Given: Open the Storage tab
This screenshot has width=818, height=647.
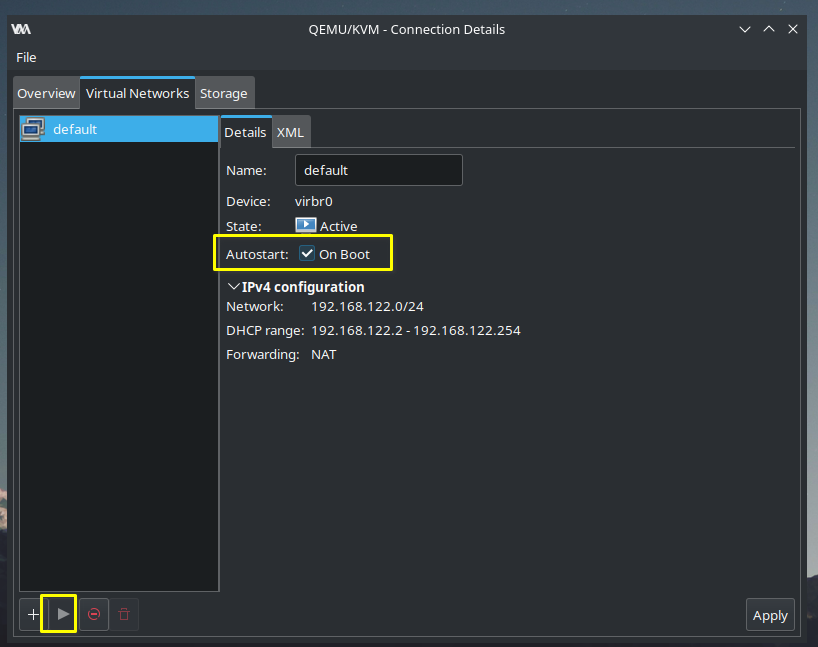Looking at the screenshot, I should [224, 93].
